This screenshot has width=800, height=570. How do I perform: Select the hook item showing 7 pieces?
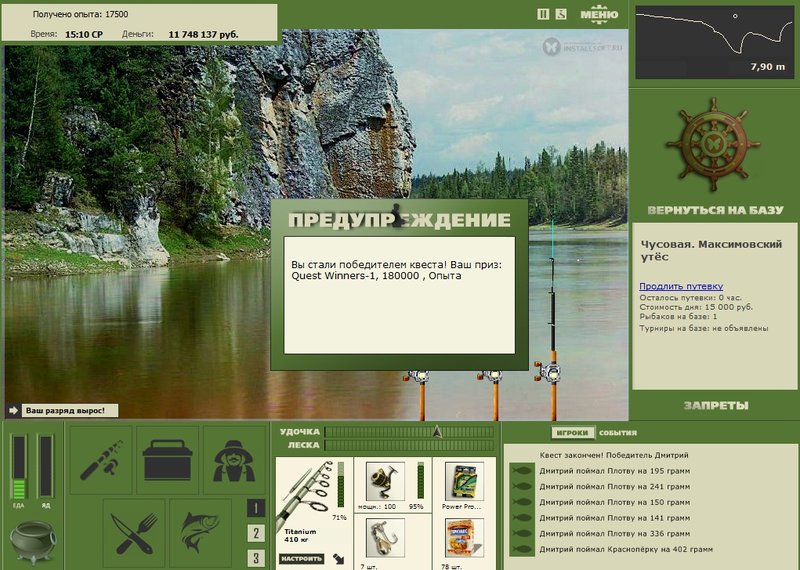click(x=385, y=538)
